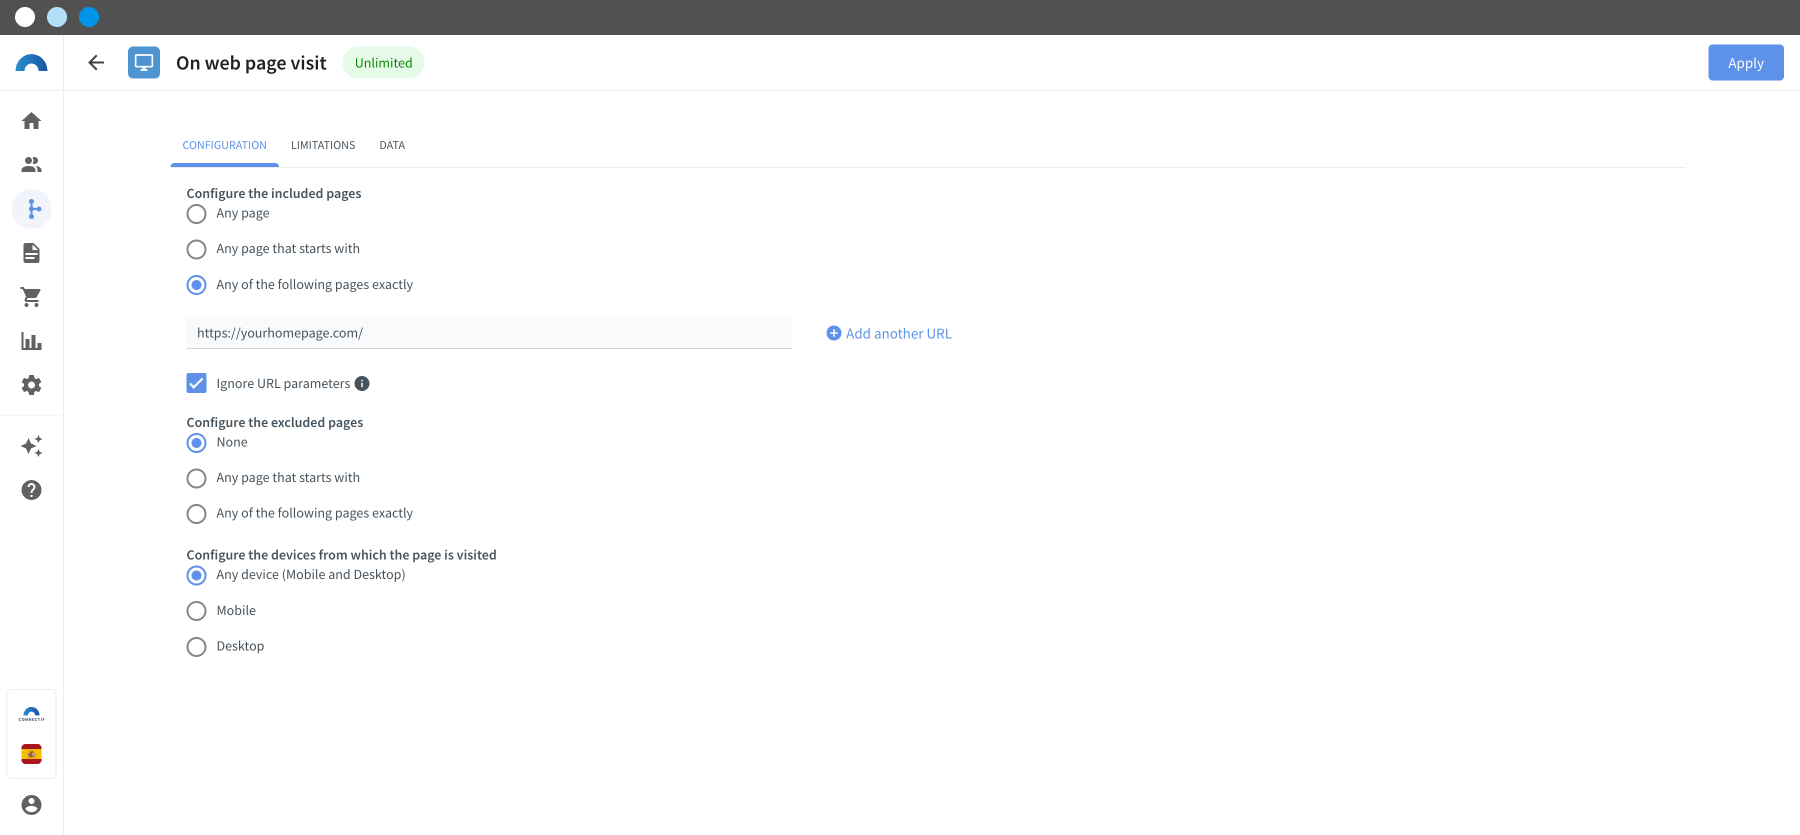Screen dimensions: 1800x835
Task: Click the Unlimited badge
Action: coord(383,63)
